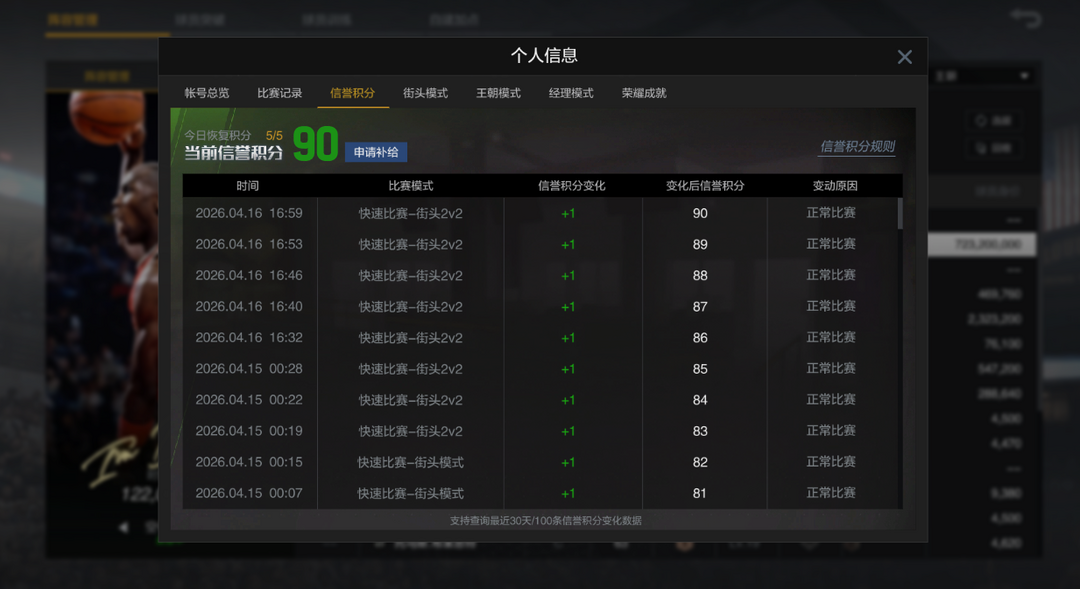Select the 2026.04.15 00:19 timestamp
The height and width of the screenshot is (589, 1080).
point(249,431)
